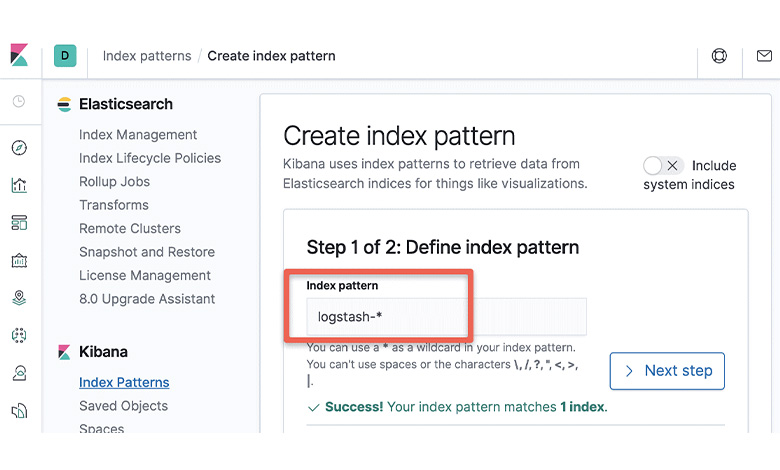Open Canvas icon in sidebar

pos(19,260)
